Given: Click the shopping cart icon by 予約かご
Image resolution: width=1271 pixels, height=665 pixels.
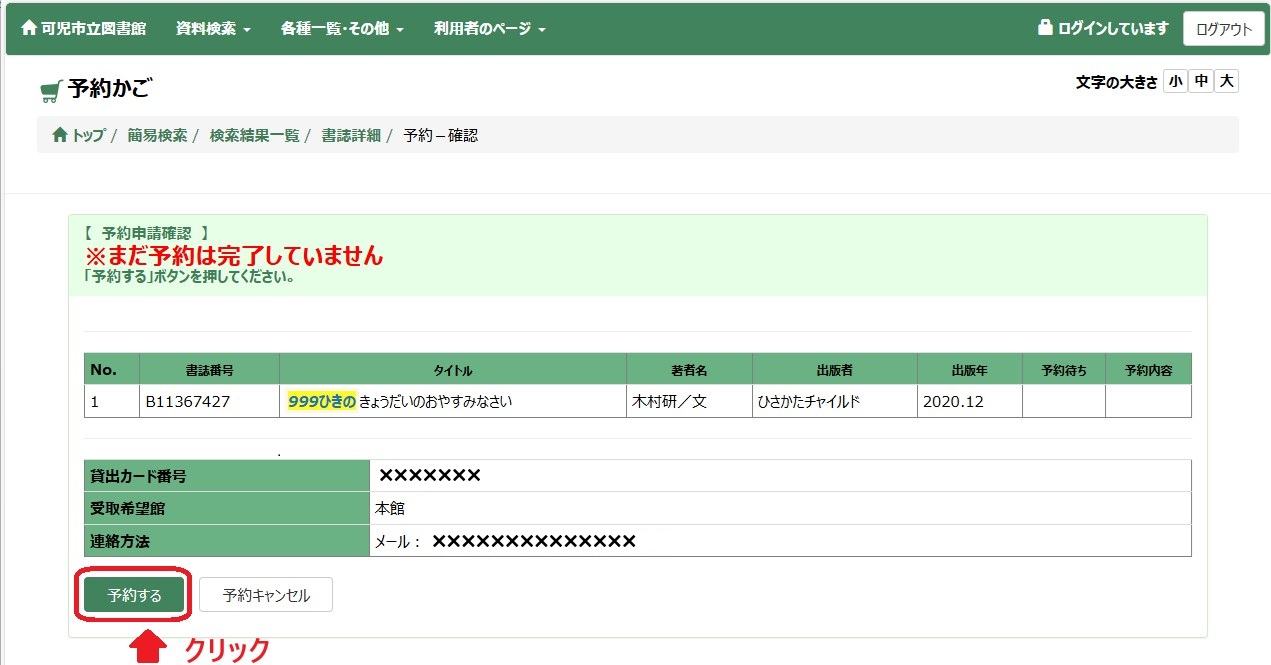Looking at the screenshot, I should pos(50,91).
